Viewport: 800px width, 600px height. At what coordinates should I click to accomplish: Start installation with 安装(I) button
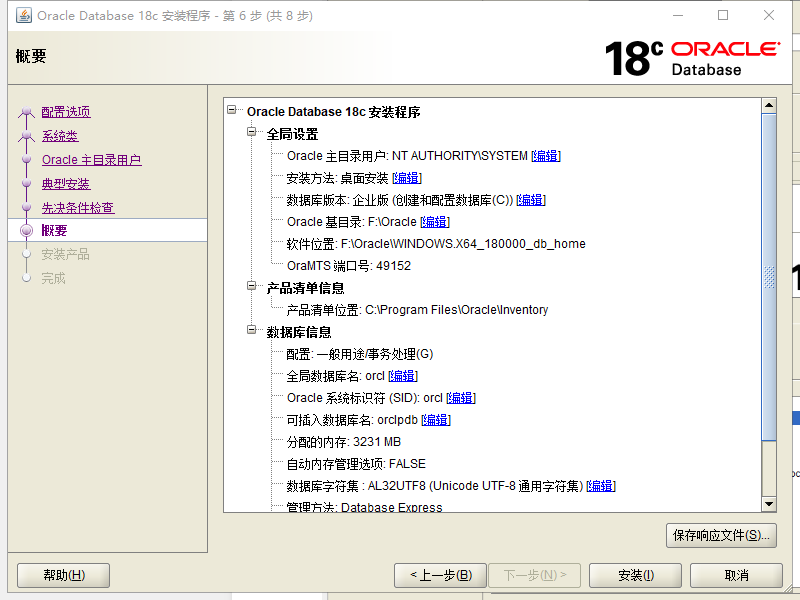tap(636, 576)
